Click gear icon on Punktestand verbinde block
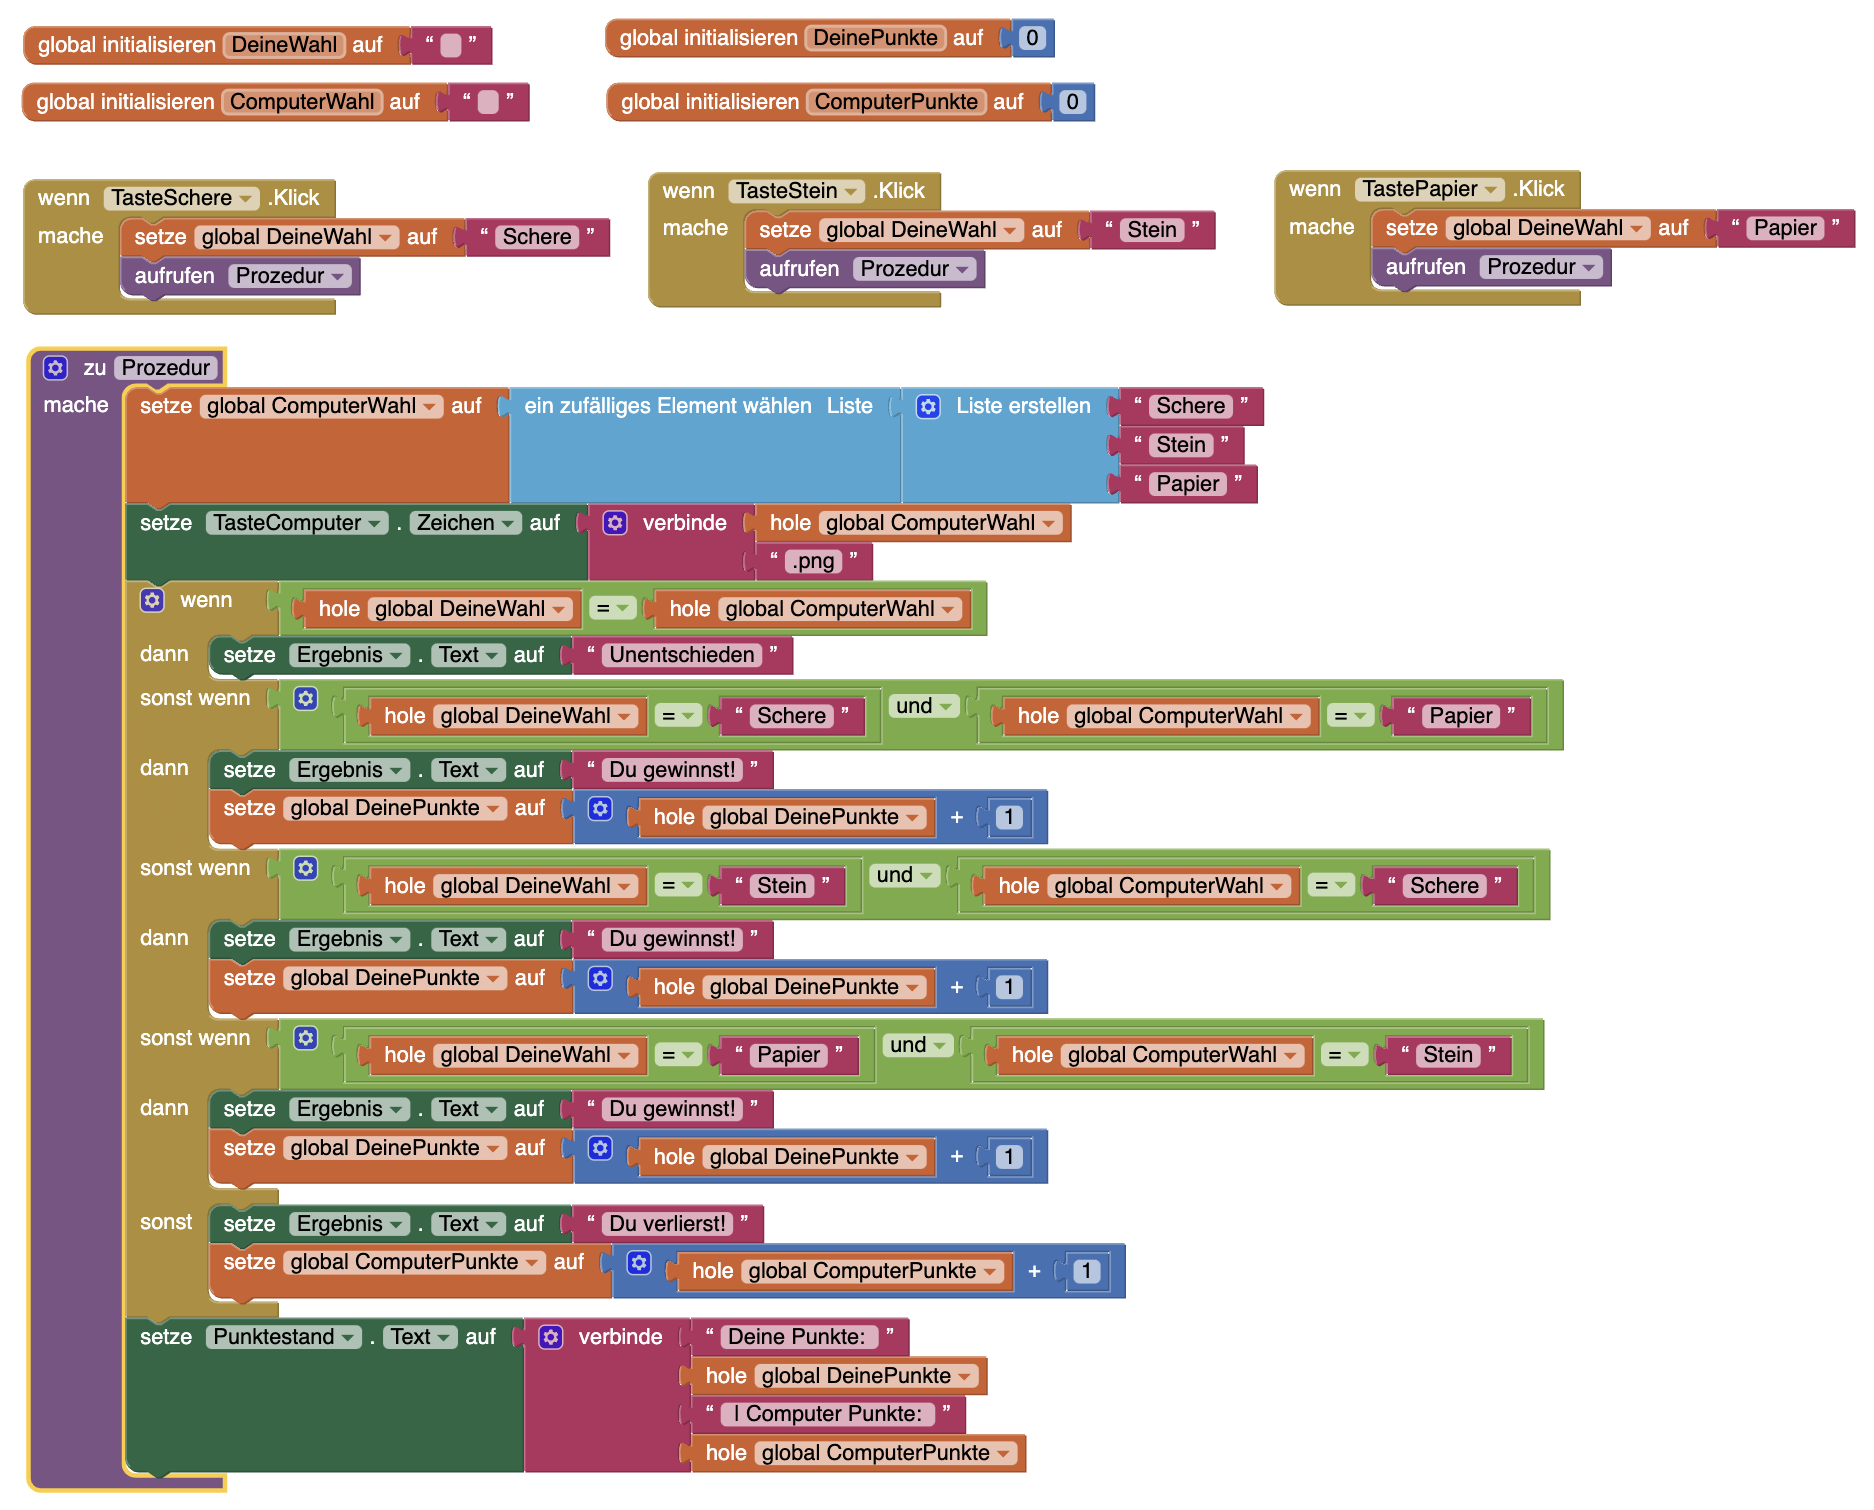The height and width of the screenshot is (1510, 1874). [551, 1337]
